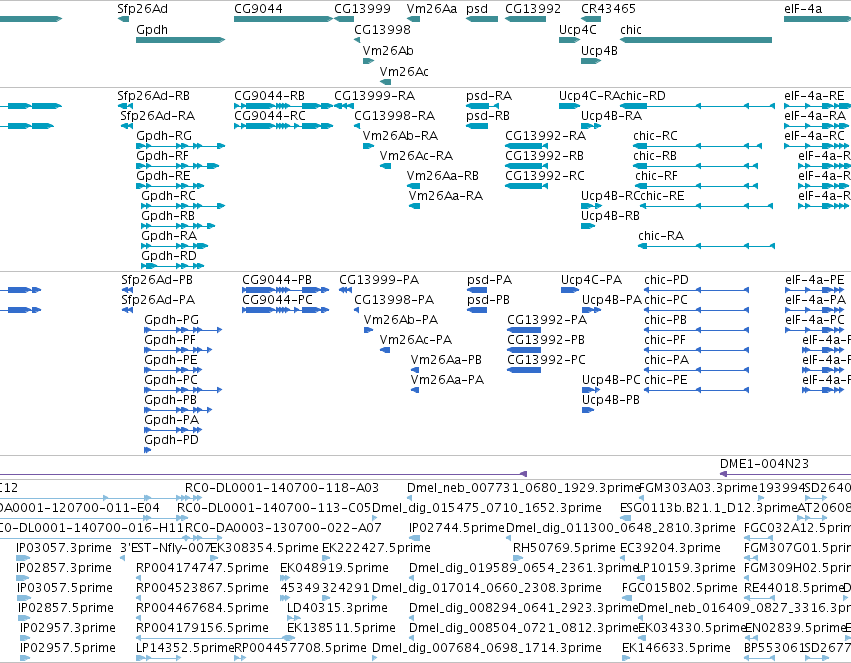Image resolution: width=851 pixels, height=663 pixels.
Task: Open the Gpdh-RD transcript label
Action: coord(169,256)
